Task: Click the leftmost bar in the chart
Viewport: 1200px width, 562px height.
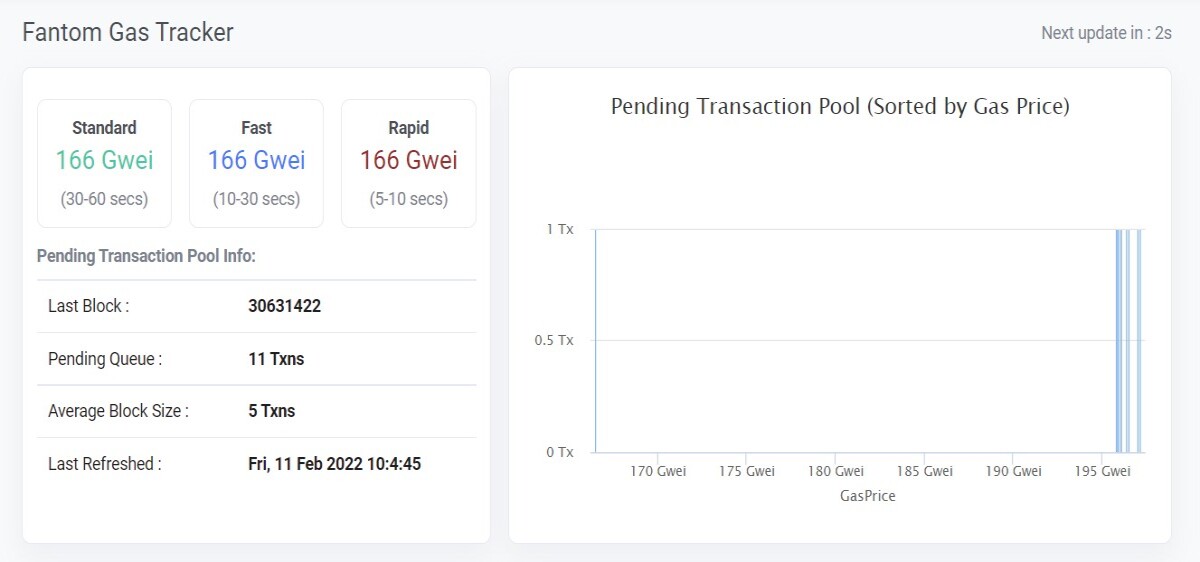Action: pos(596,340)
